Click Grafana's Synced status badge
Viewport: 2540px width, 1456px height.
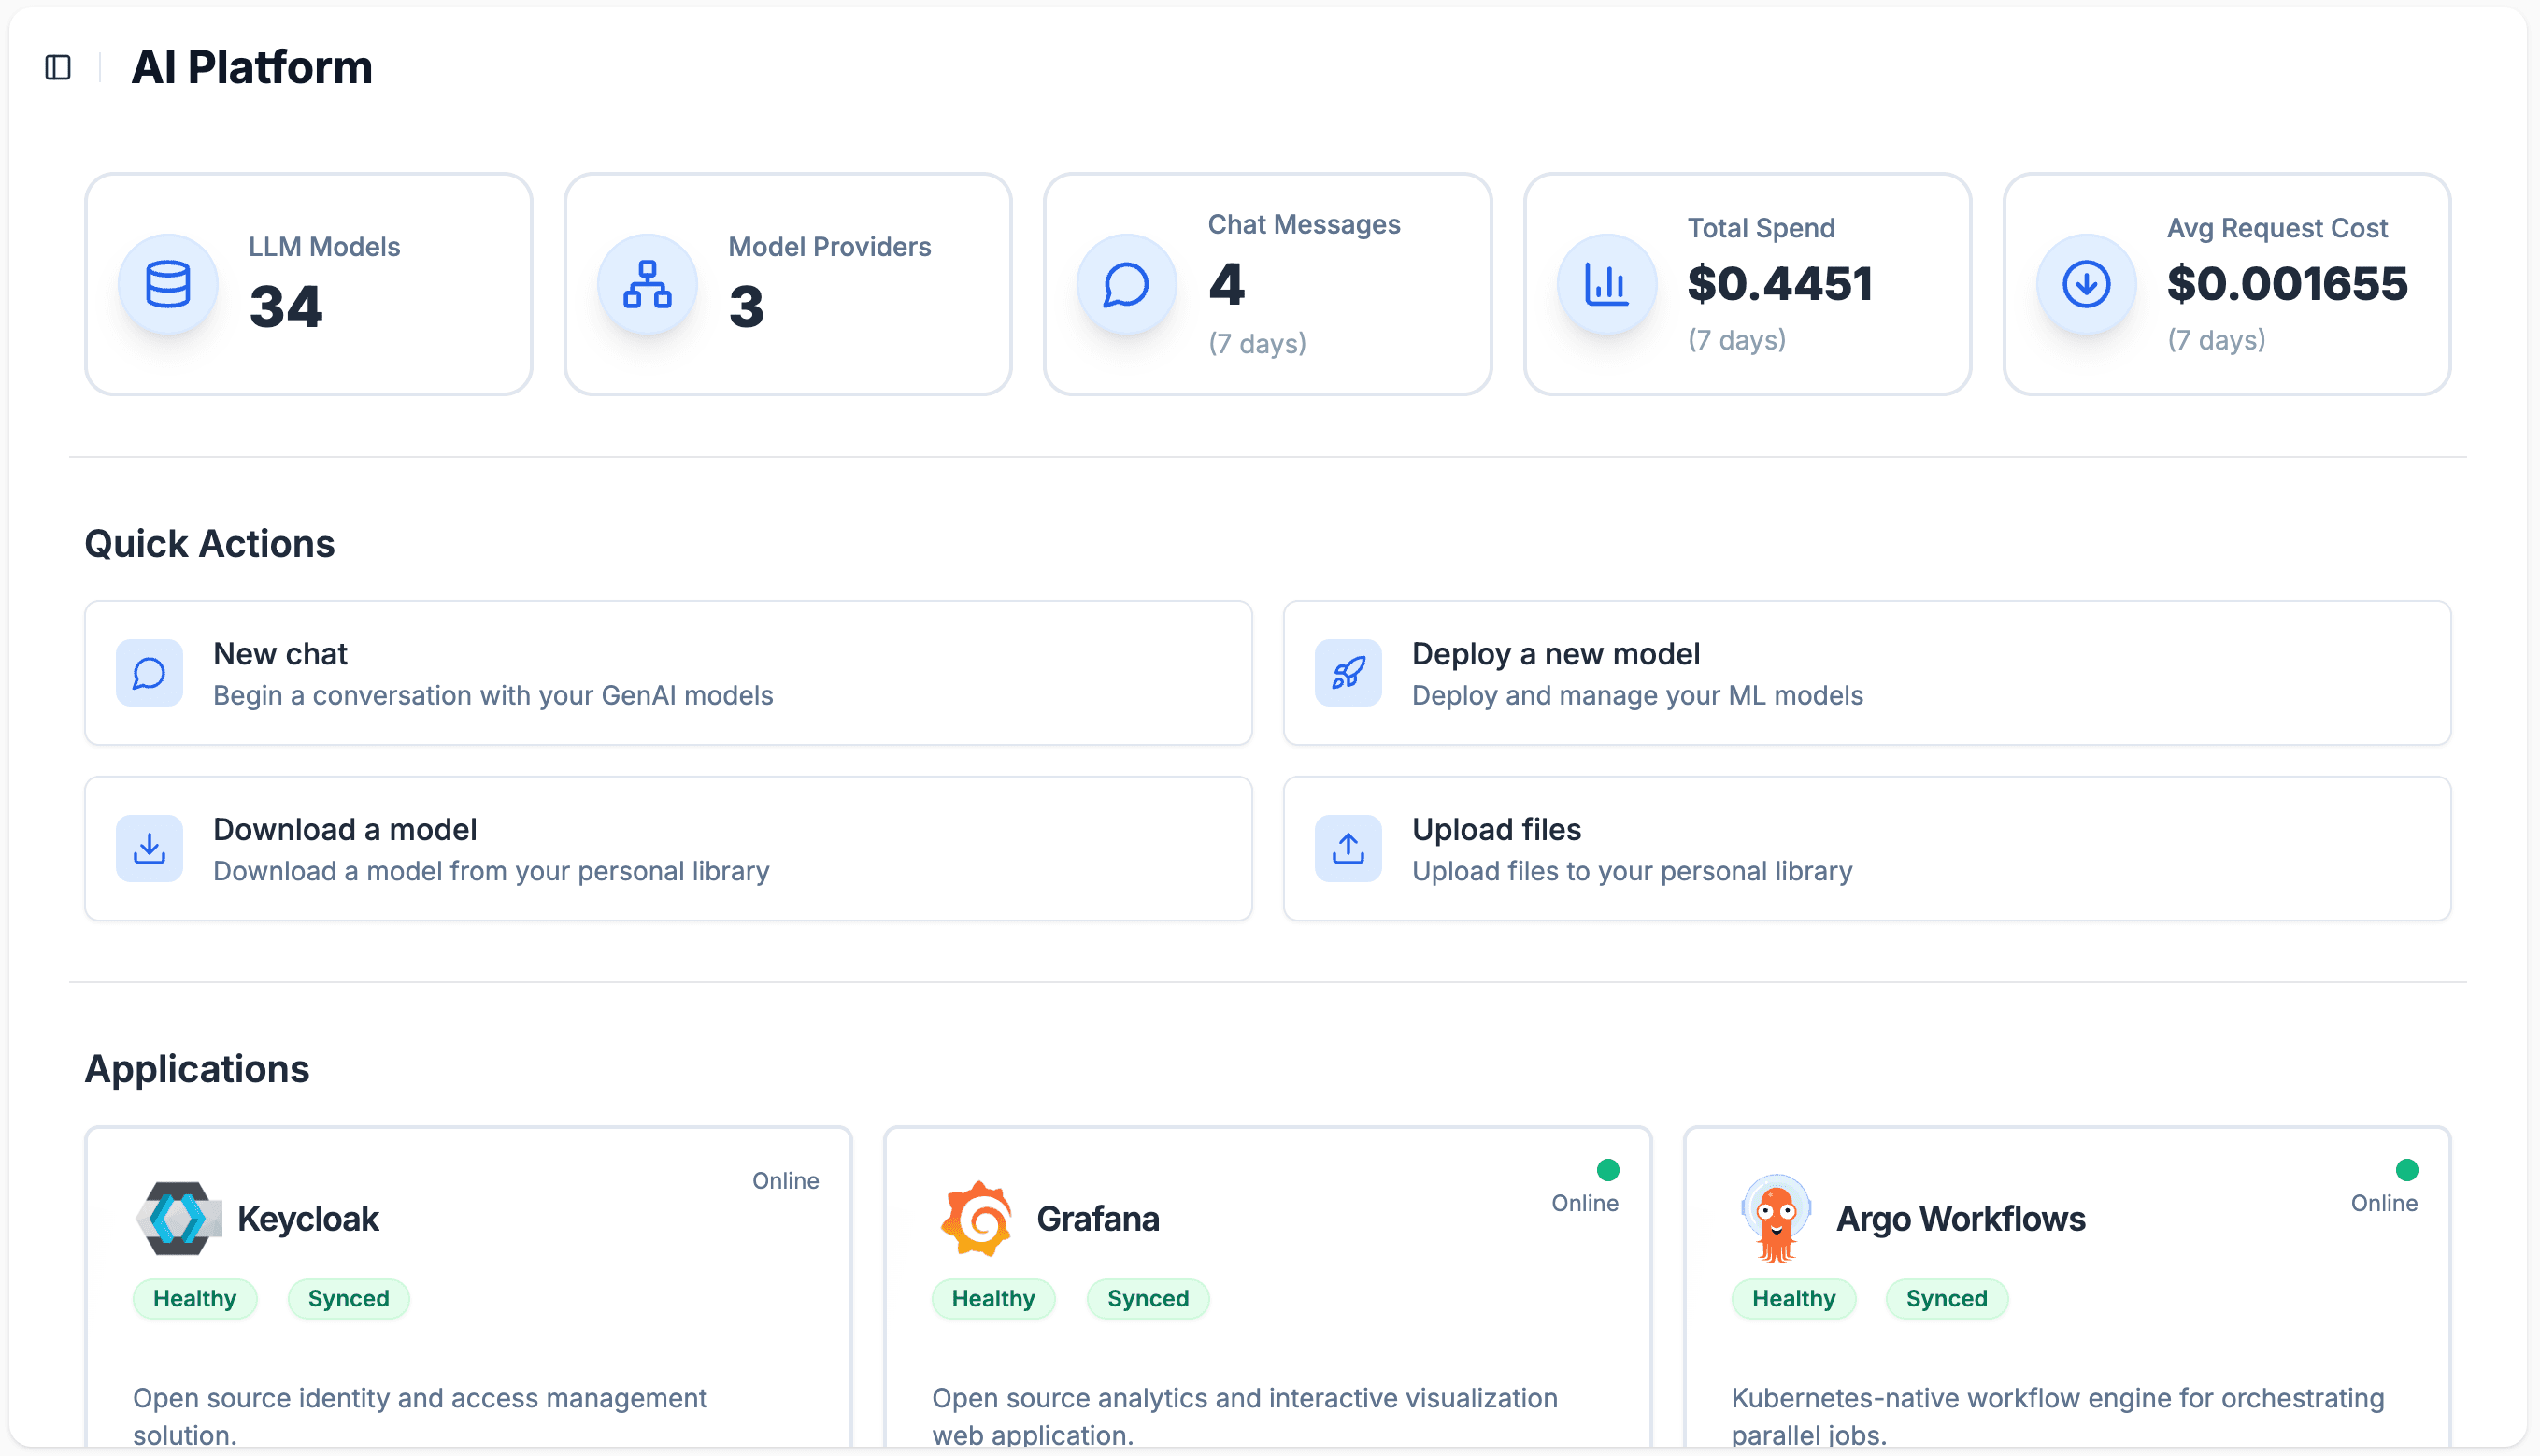(x=1147, y=1299)
